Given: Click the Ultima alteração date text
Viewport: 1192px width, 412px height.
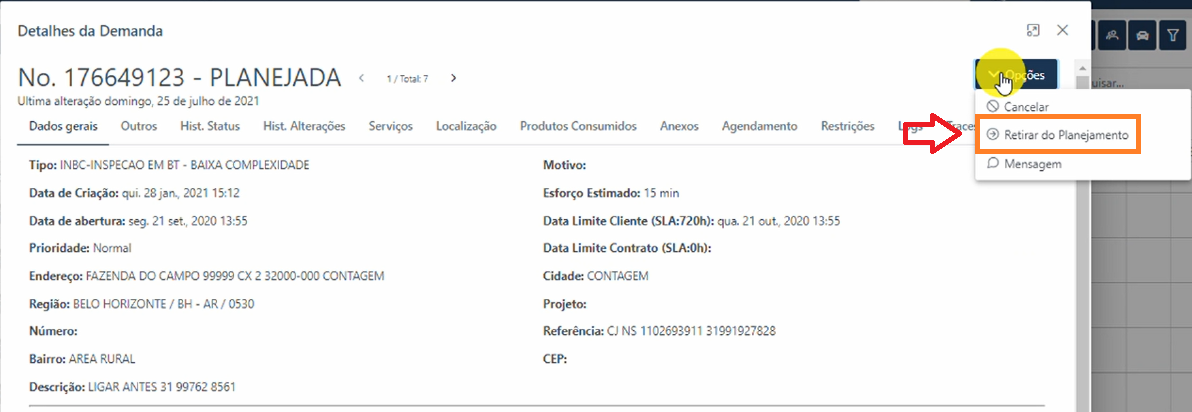Looking at the screenshot, I should click(140, 100).
